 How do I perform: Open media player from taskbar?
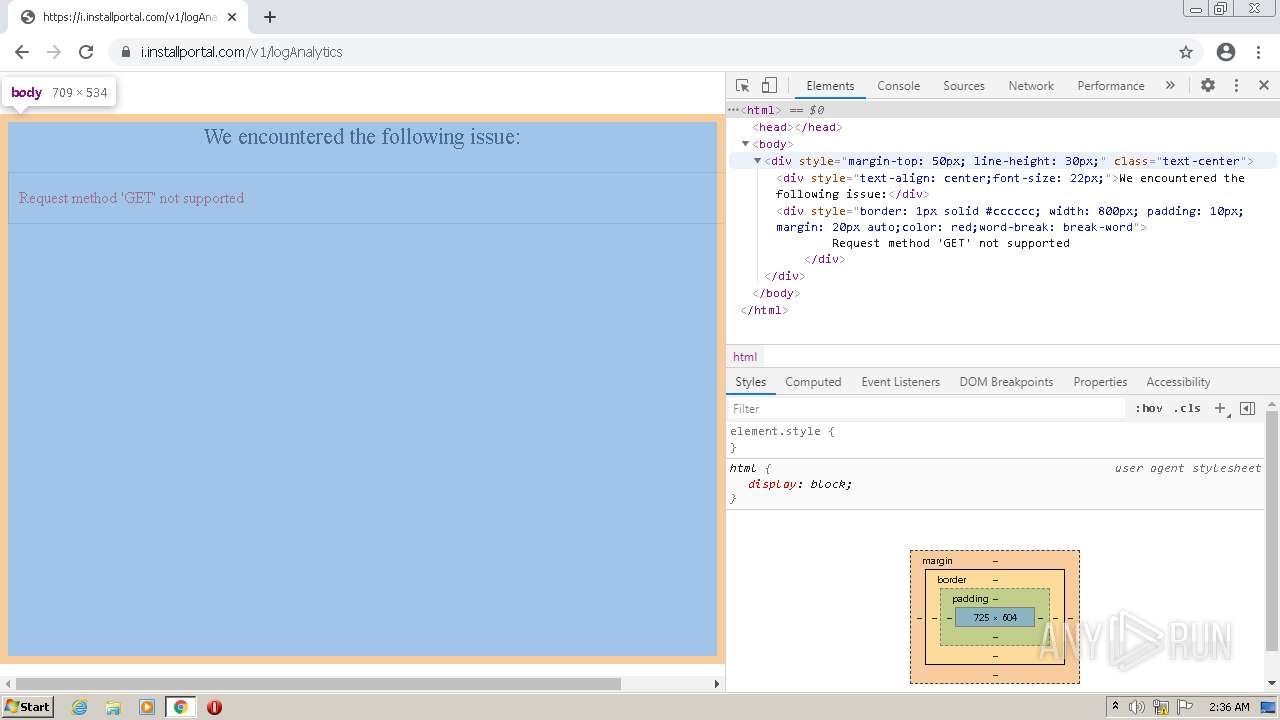tap(147, 707)
